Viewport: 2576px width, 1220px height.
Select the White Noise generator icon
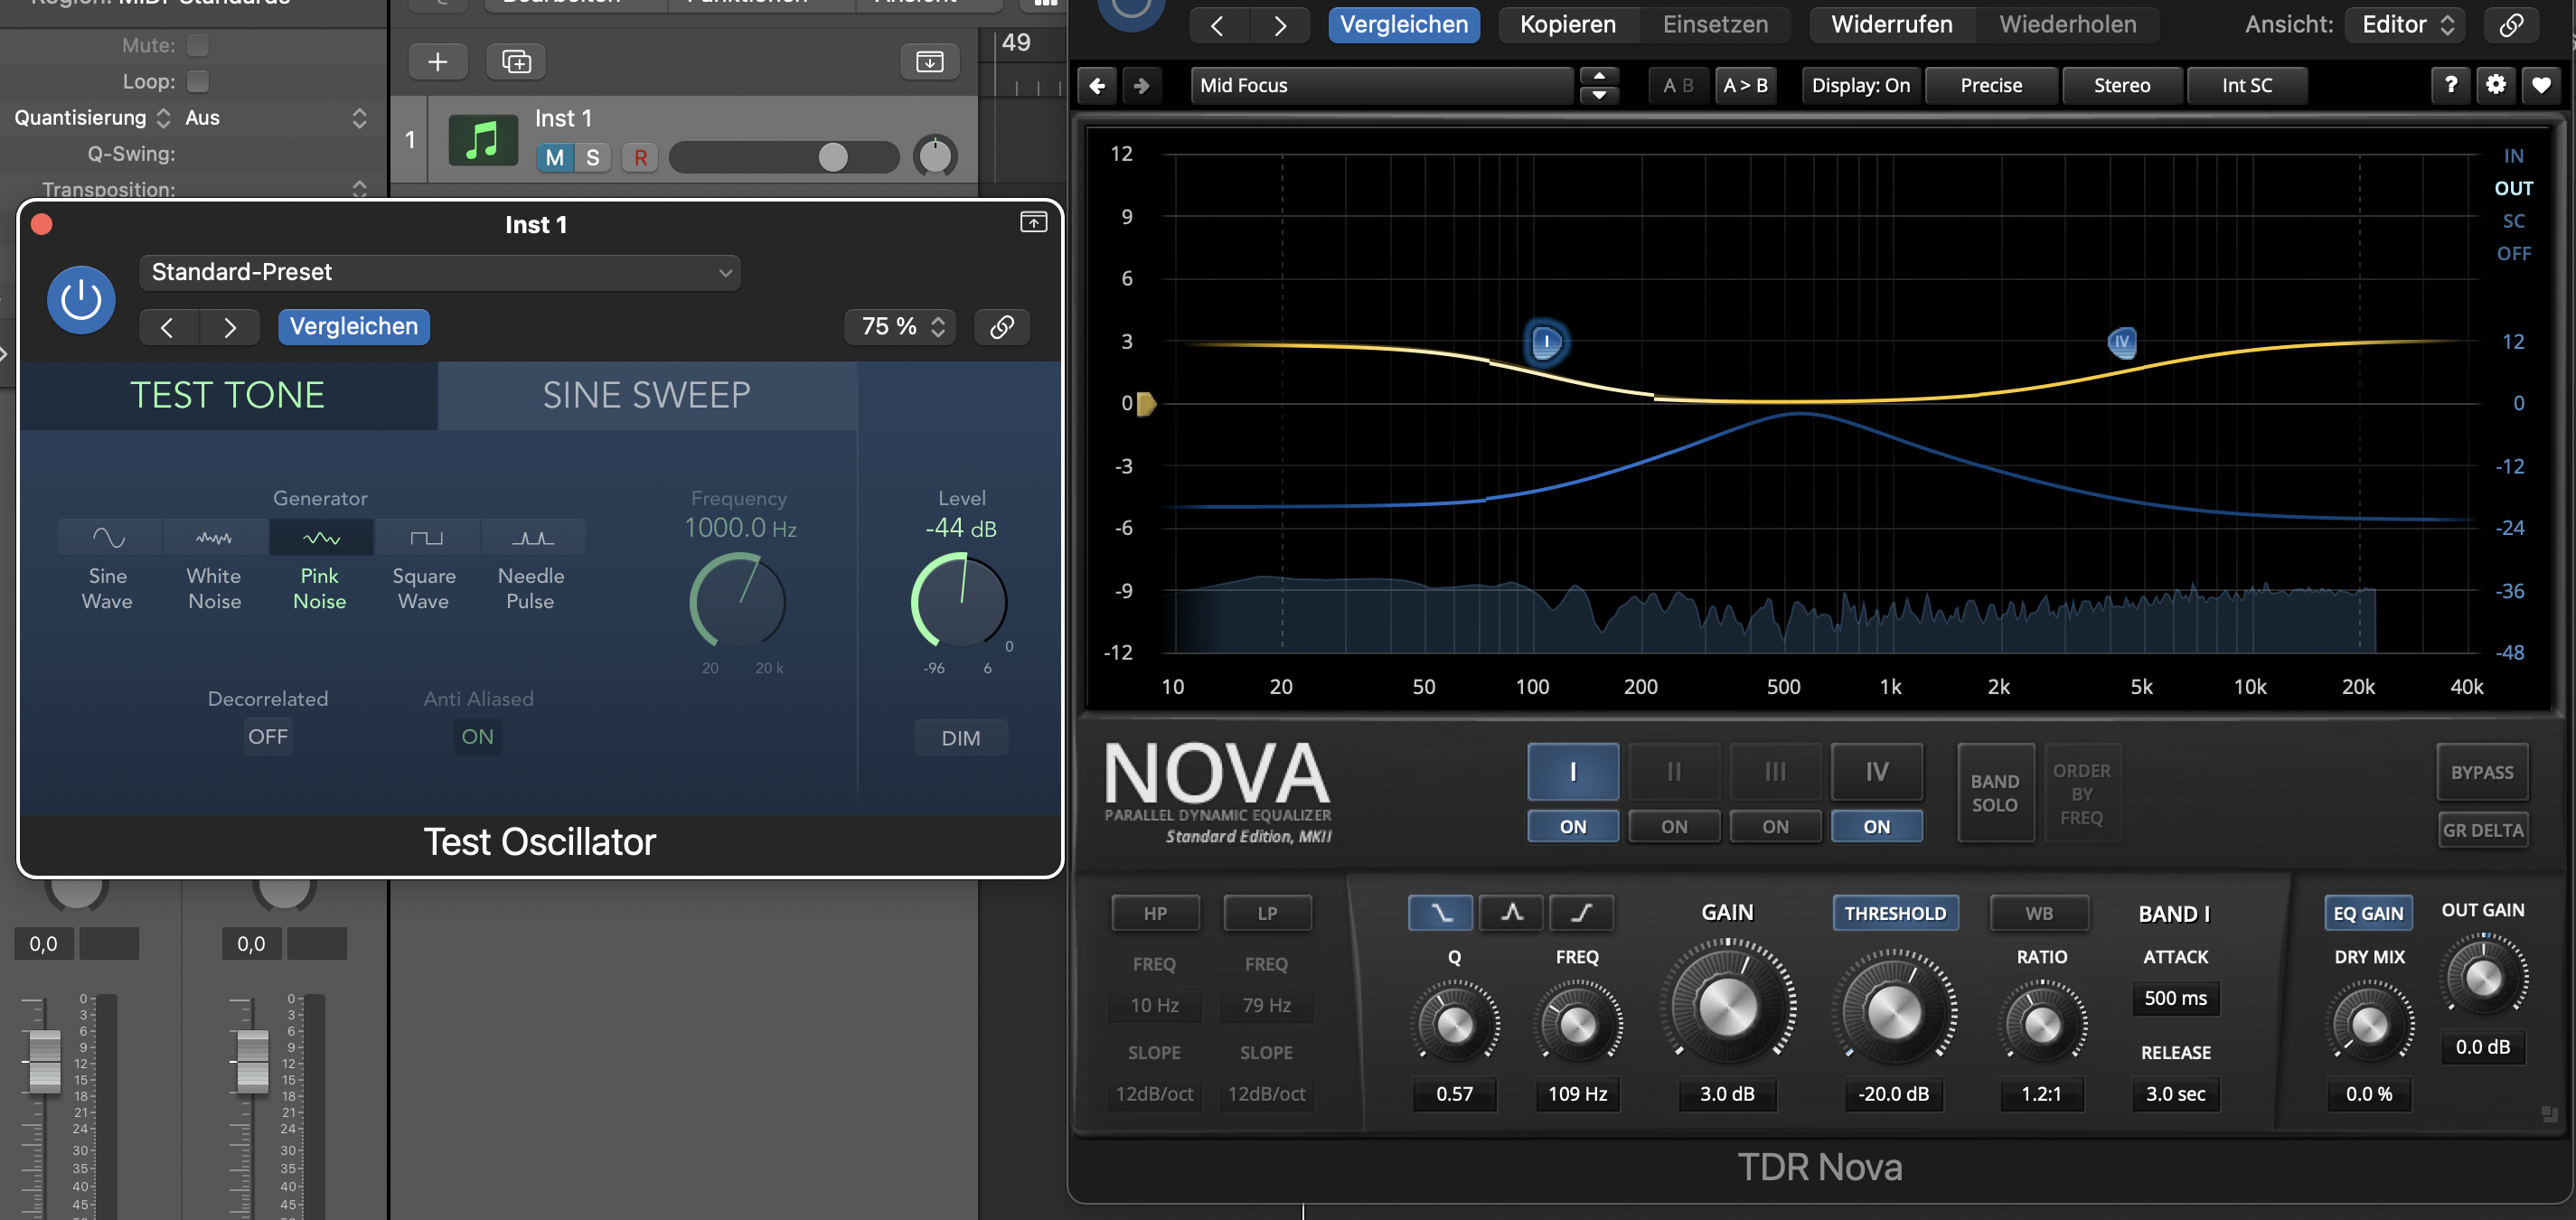point(214,538)
